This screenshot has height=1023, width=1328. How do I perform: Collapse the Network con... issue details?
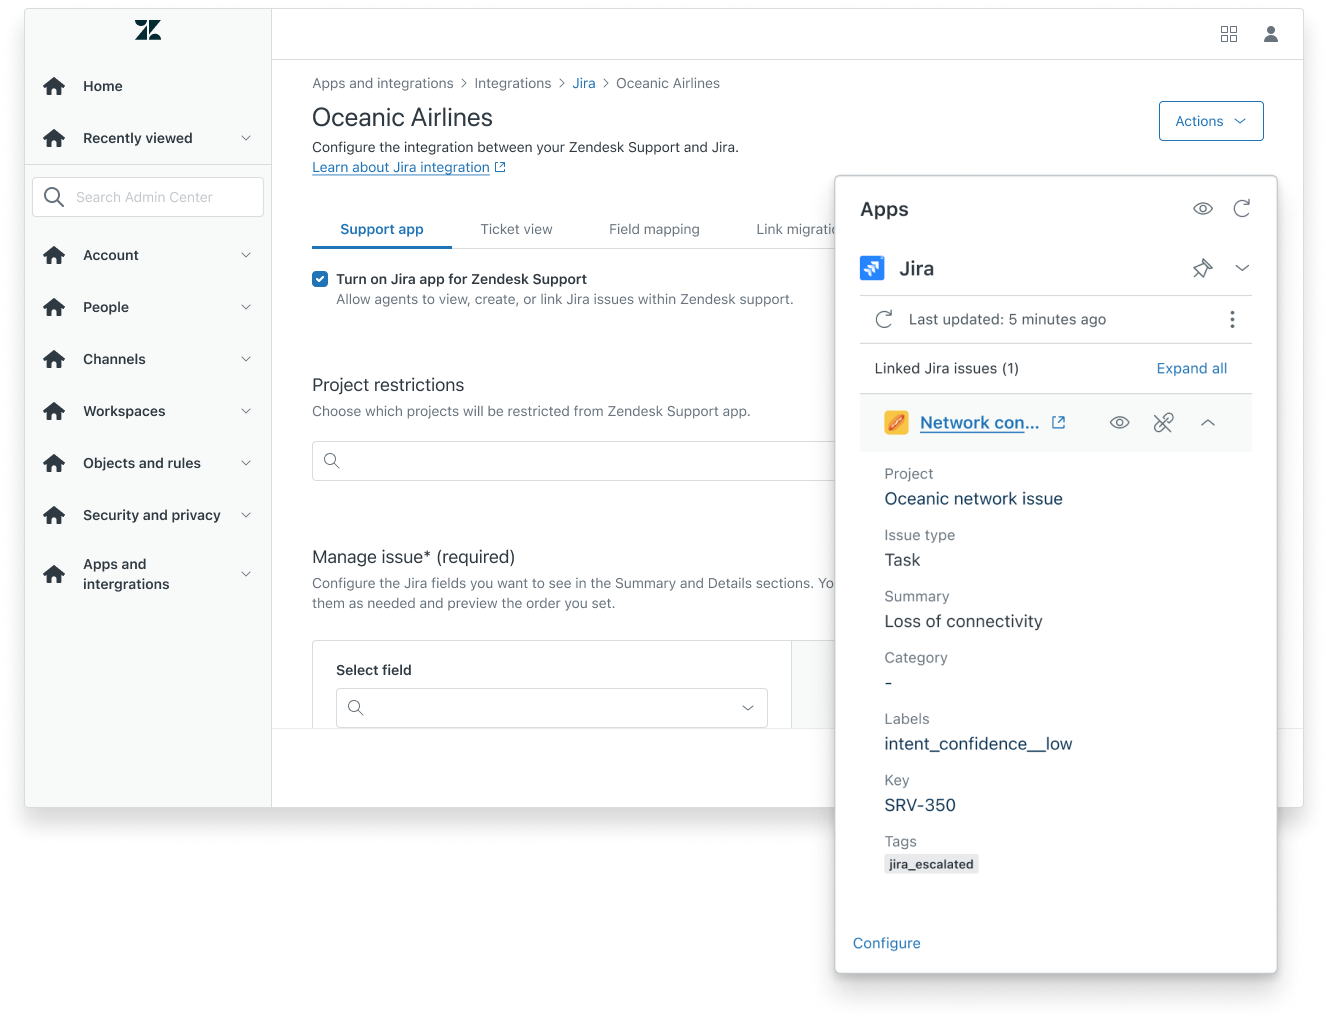[x=1208, y=423]
